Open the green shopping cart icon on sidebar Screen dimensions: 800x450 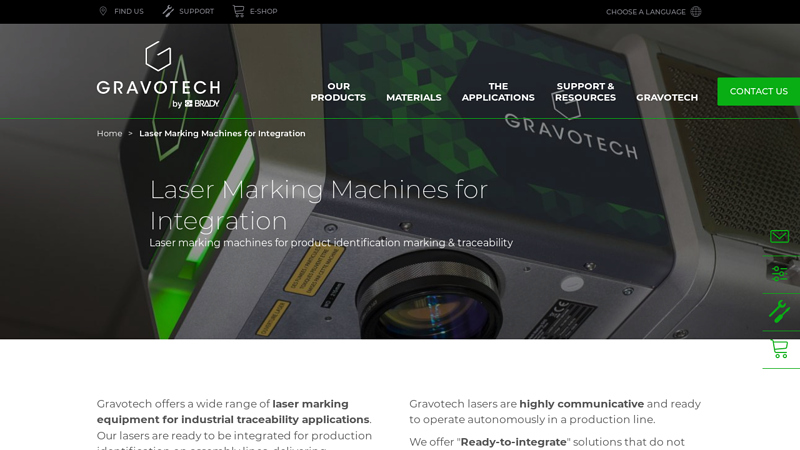click(779, 349)
